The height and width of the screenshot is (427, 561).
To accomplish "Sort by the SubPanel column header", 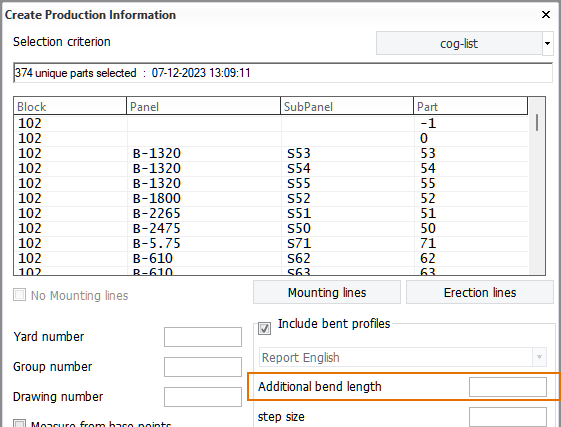I will pos(347,106).
